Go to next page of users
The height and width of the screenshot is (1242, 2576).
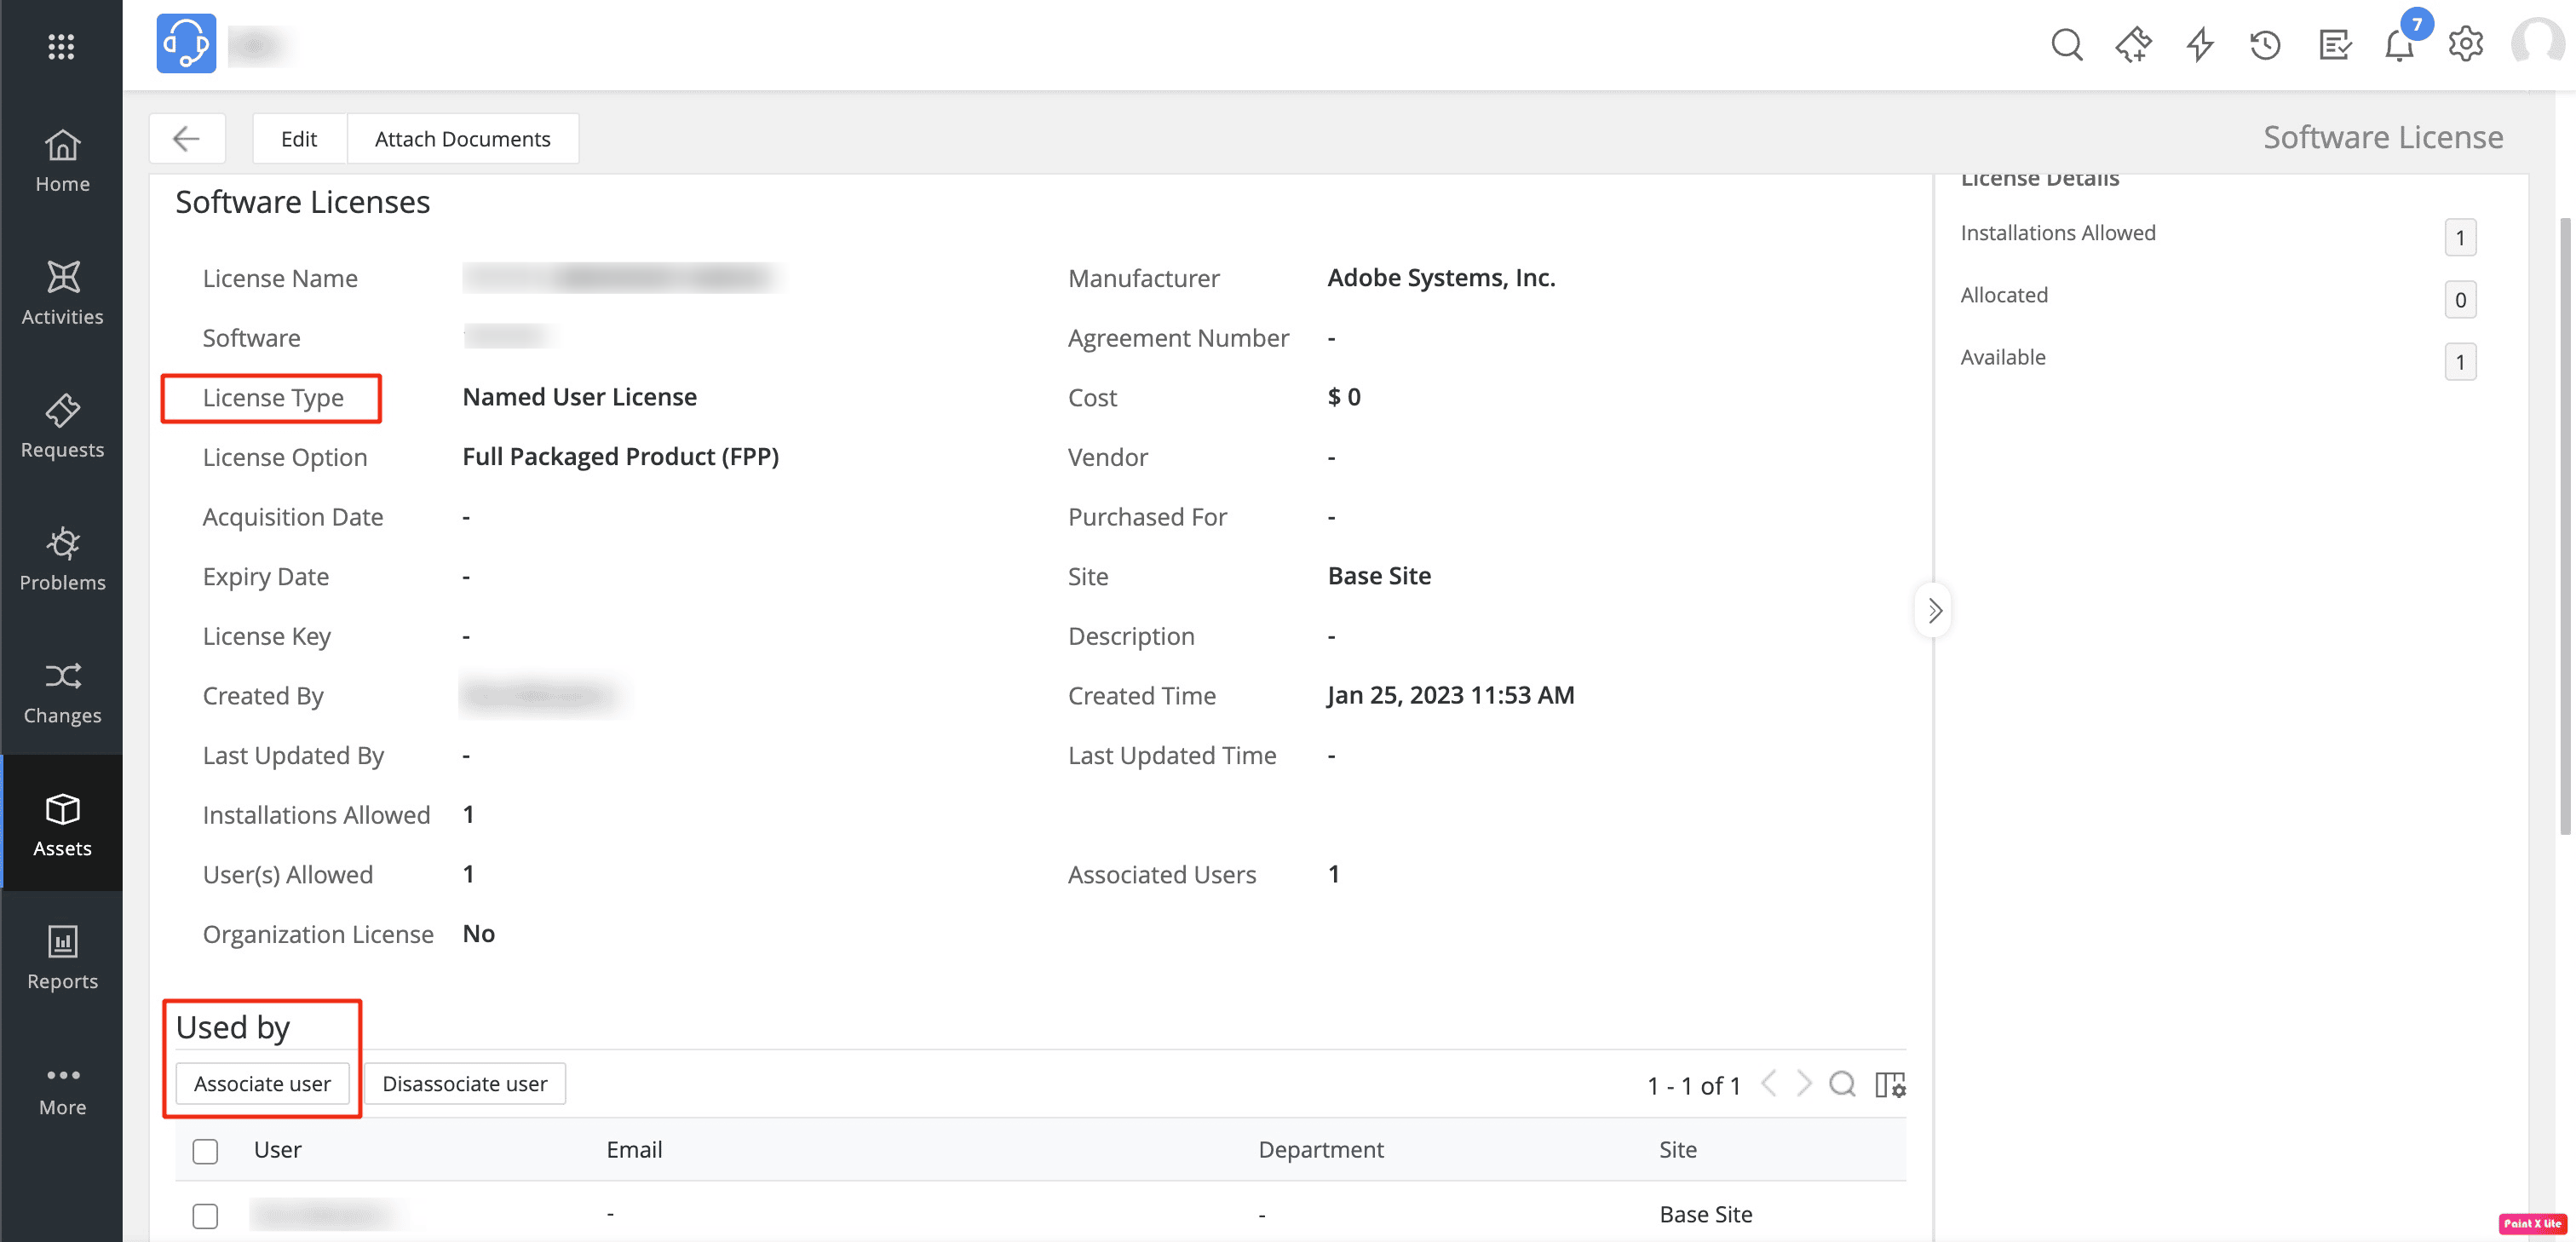pyautogui.click(x=1804, y=1084)
